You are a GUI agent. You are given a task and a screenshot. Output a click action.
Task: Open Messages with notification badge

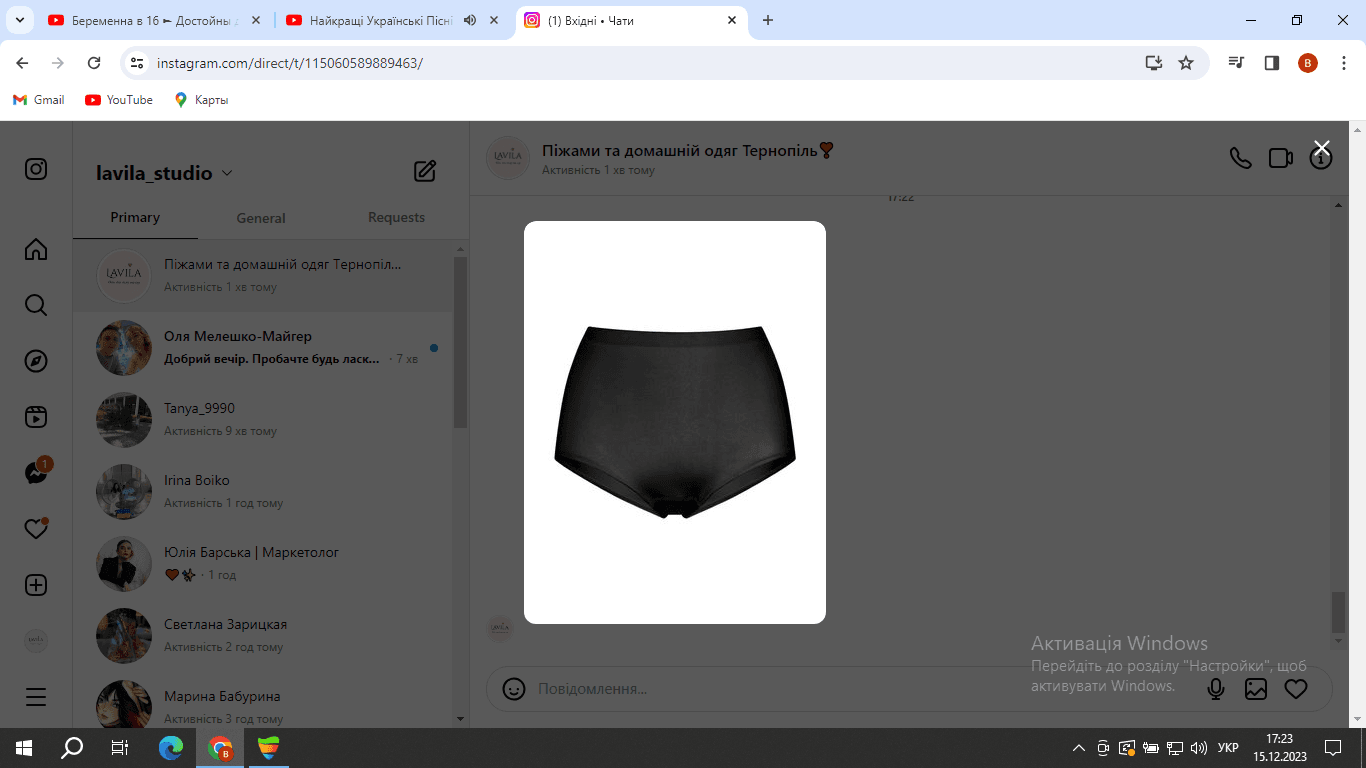pyautogui.click(x=37, y=472)
